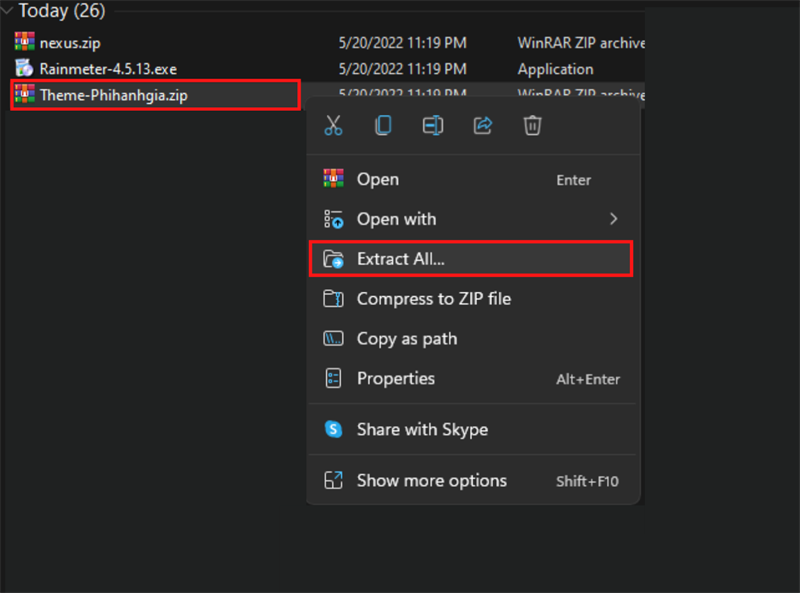This screenshot has width=800, height=593.
Task: Open Properties from context menu
Action: click(x=395, y=379)
